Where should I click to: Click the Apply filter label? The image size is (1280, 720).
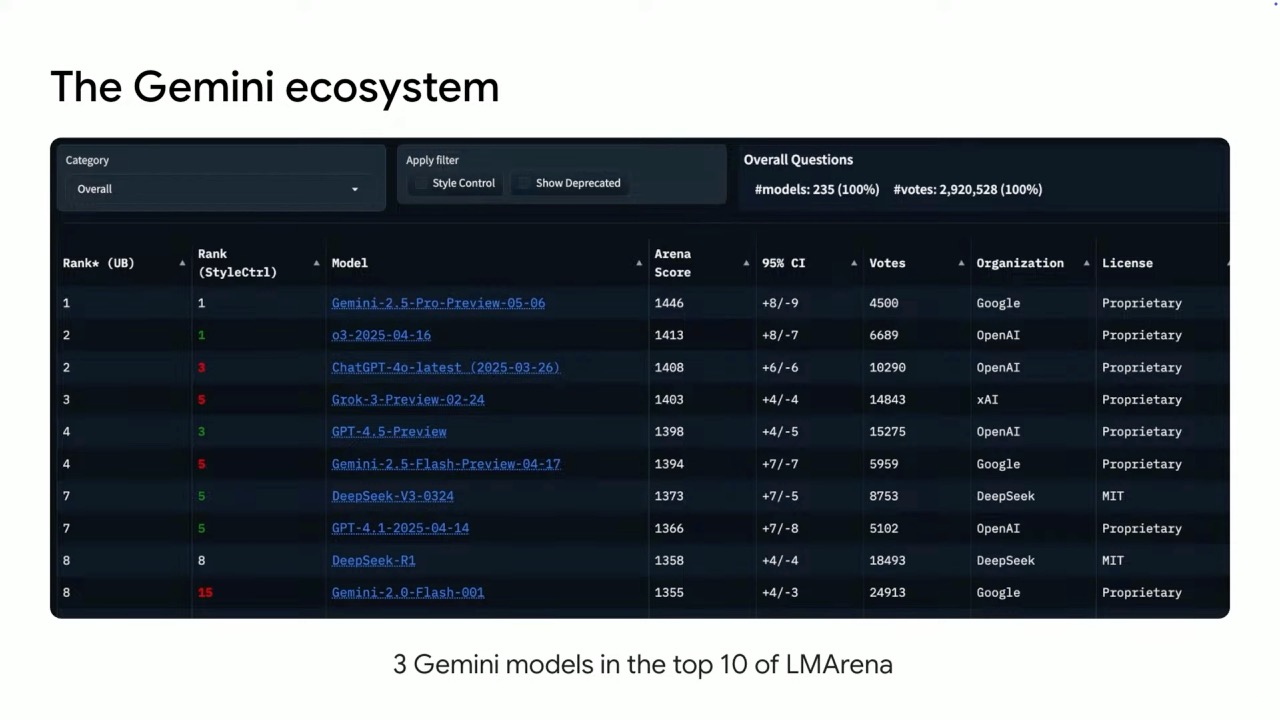[432, 160]
